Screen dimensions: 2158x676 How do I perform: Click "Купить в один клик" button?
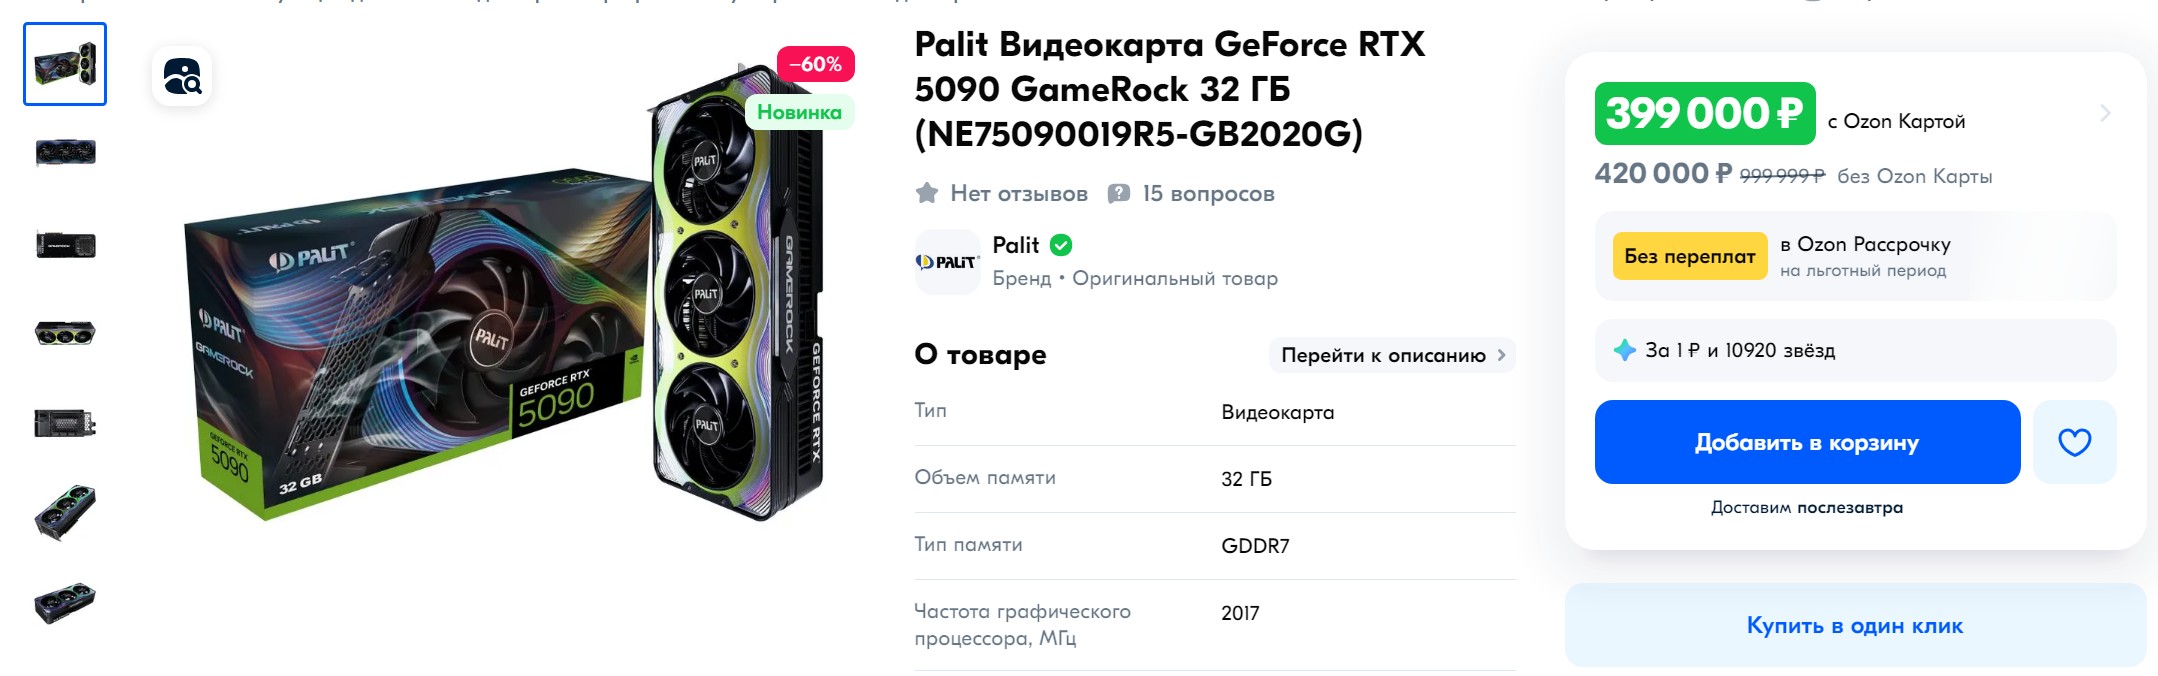tap(1854, 625)
